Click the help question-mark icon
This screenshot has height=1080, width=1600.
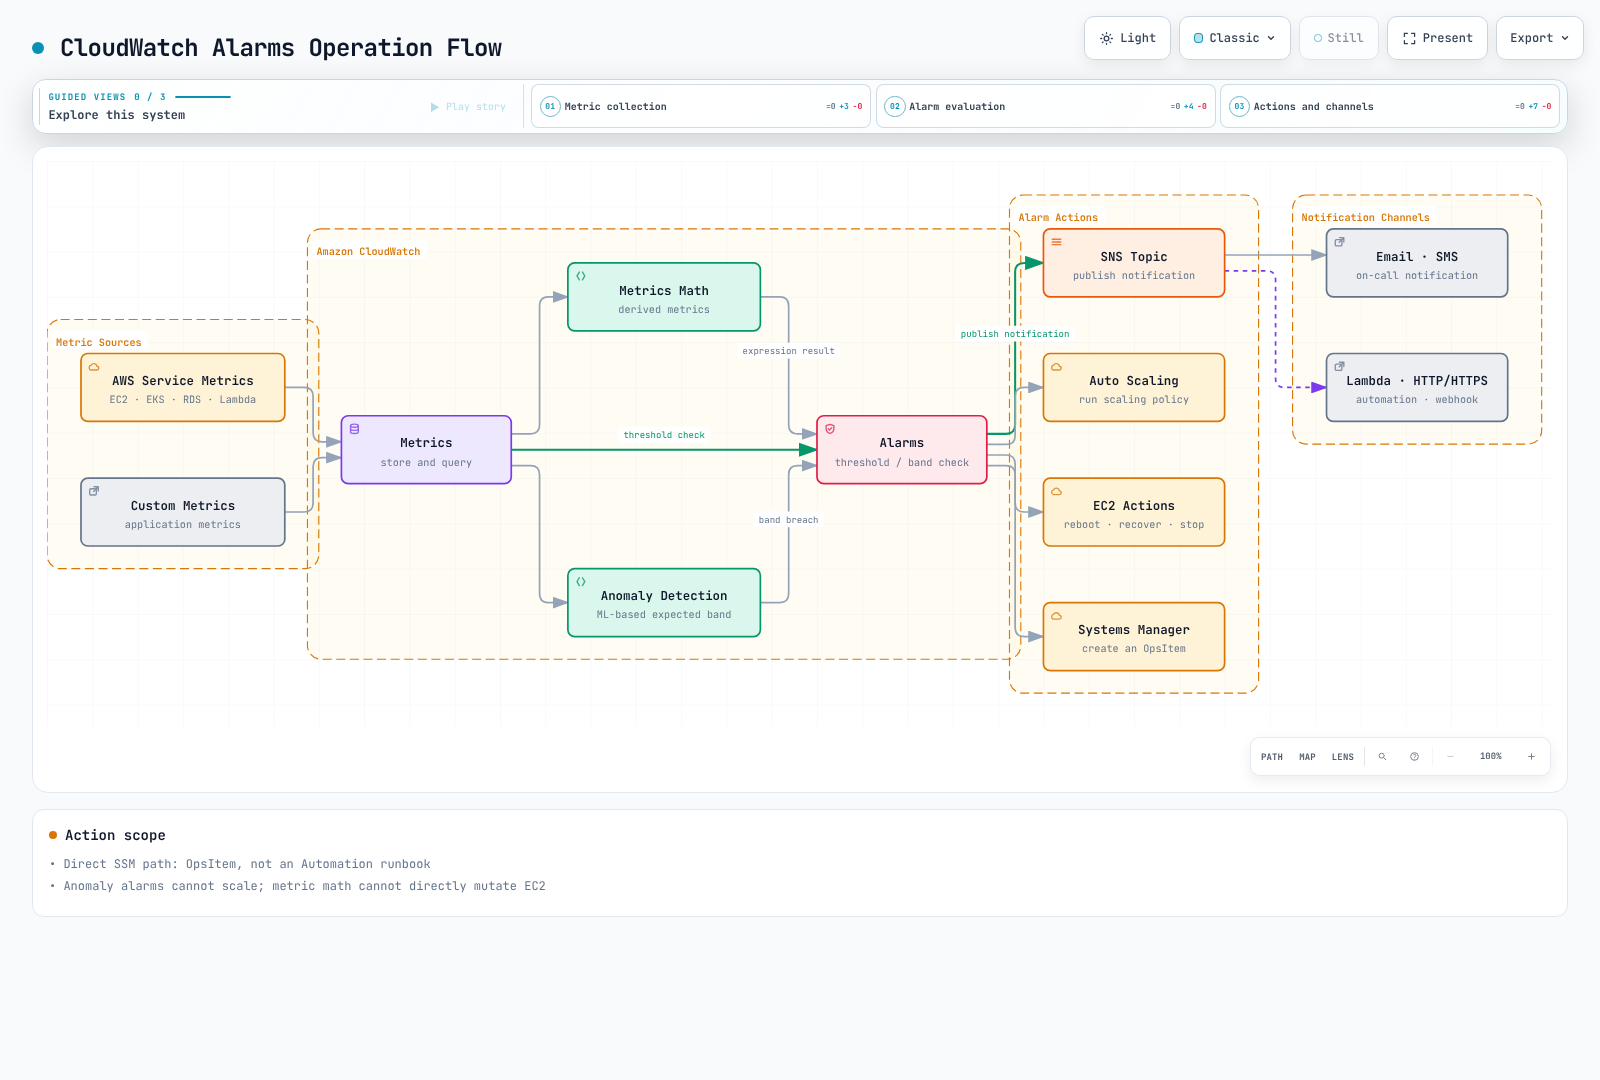click(x=1414, y=757)
